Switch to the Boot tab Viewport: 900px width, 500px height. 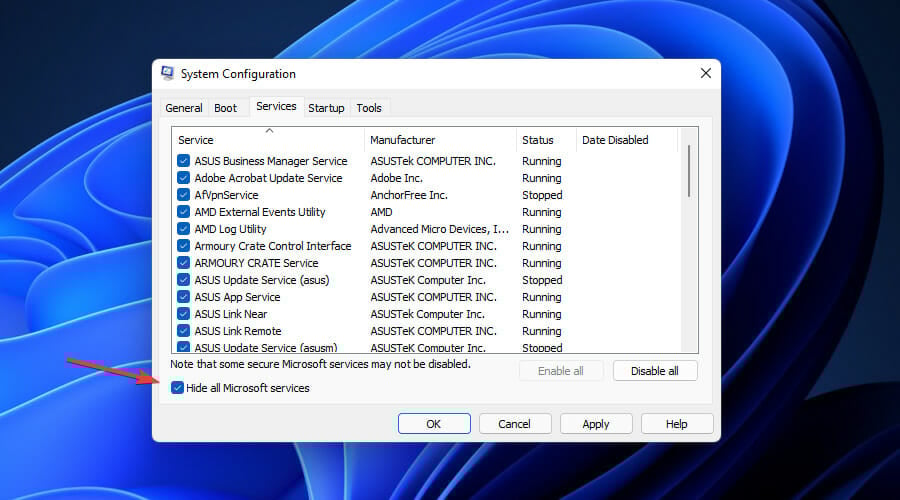pyautogui.click(x=226, y=108)
